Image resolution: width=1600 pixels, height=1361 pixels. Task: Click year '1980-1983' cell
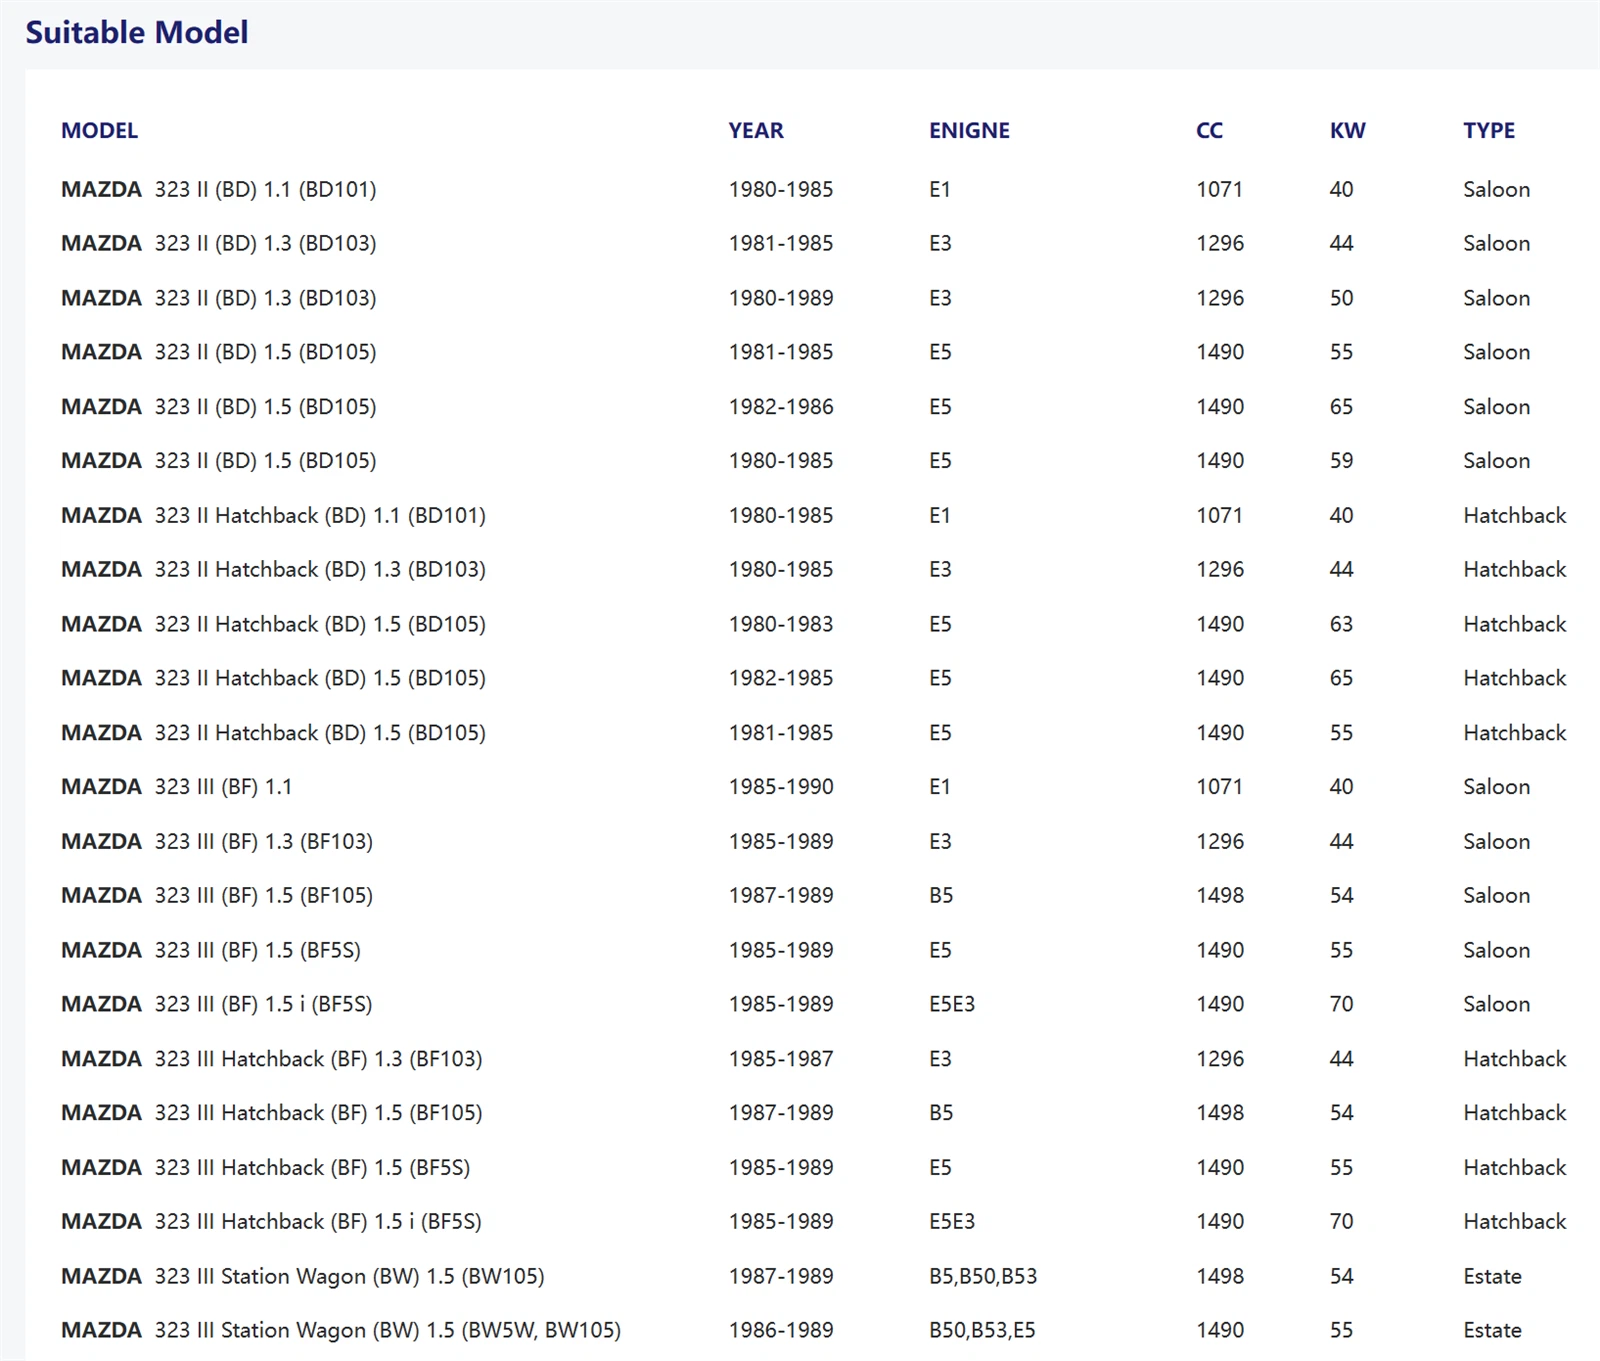point(781,624)
